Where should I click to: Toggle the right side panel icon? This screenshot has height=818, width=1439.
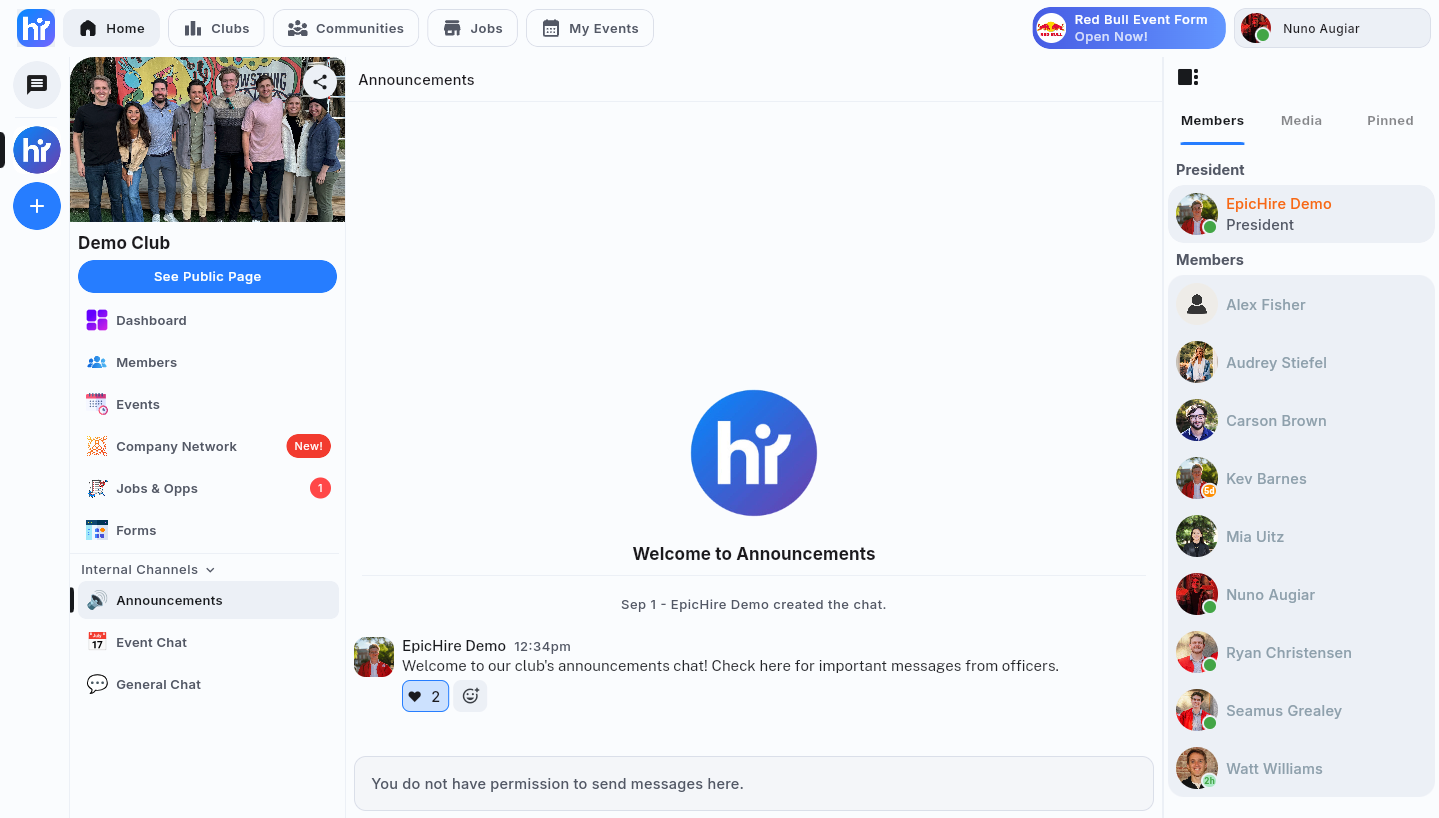pos(1188,77)
